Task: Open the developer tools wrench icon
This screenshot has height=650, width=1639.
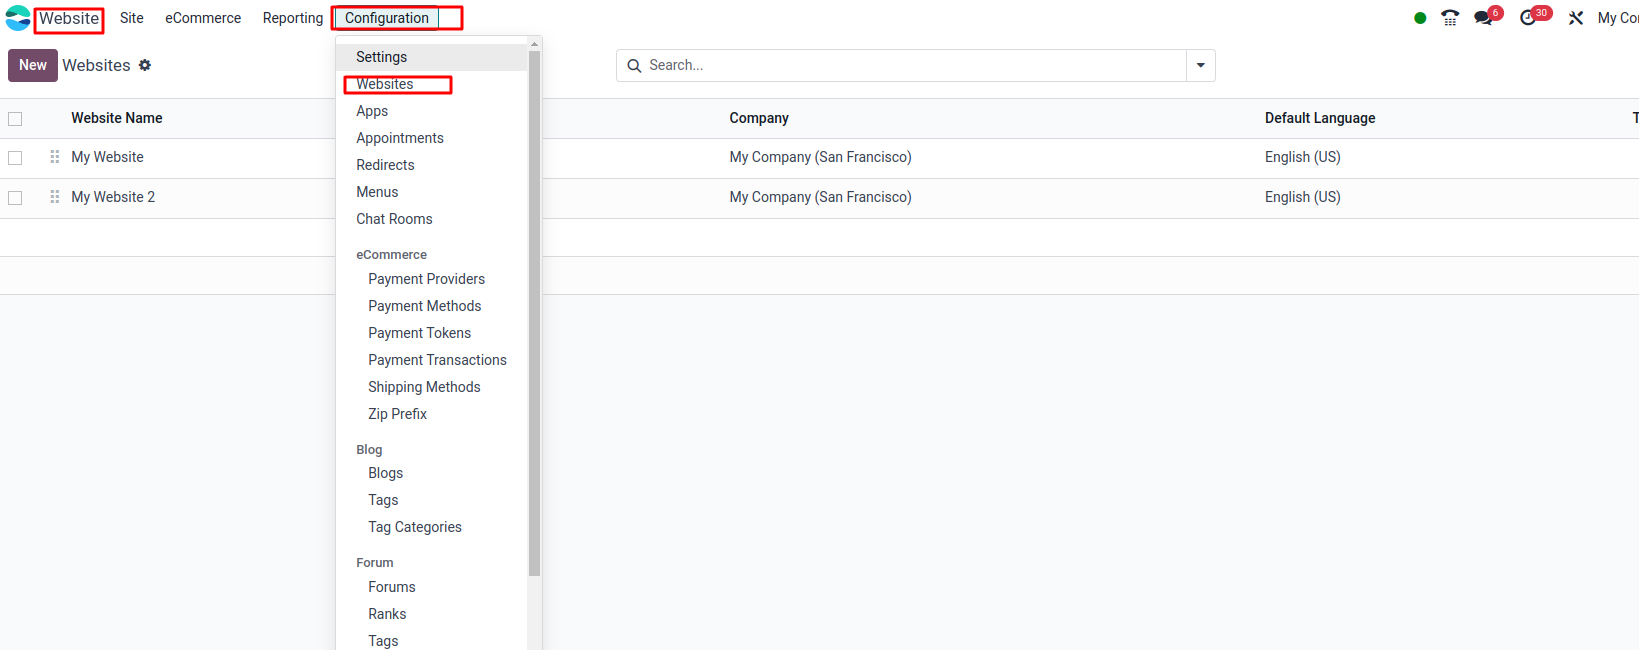Action: [1576, 18]
